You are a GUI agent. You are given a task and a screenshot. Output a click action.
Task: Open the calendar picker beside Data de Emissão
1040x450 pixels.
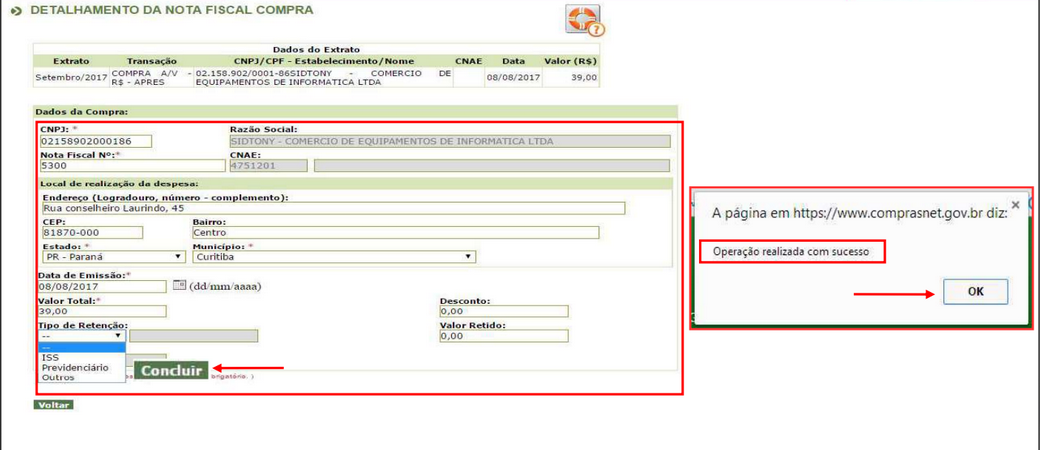coord(179,285)
